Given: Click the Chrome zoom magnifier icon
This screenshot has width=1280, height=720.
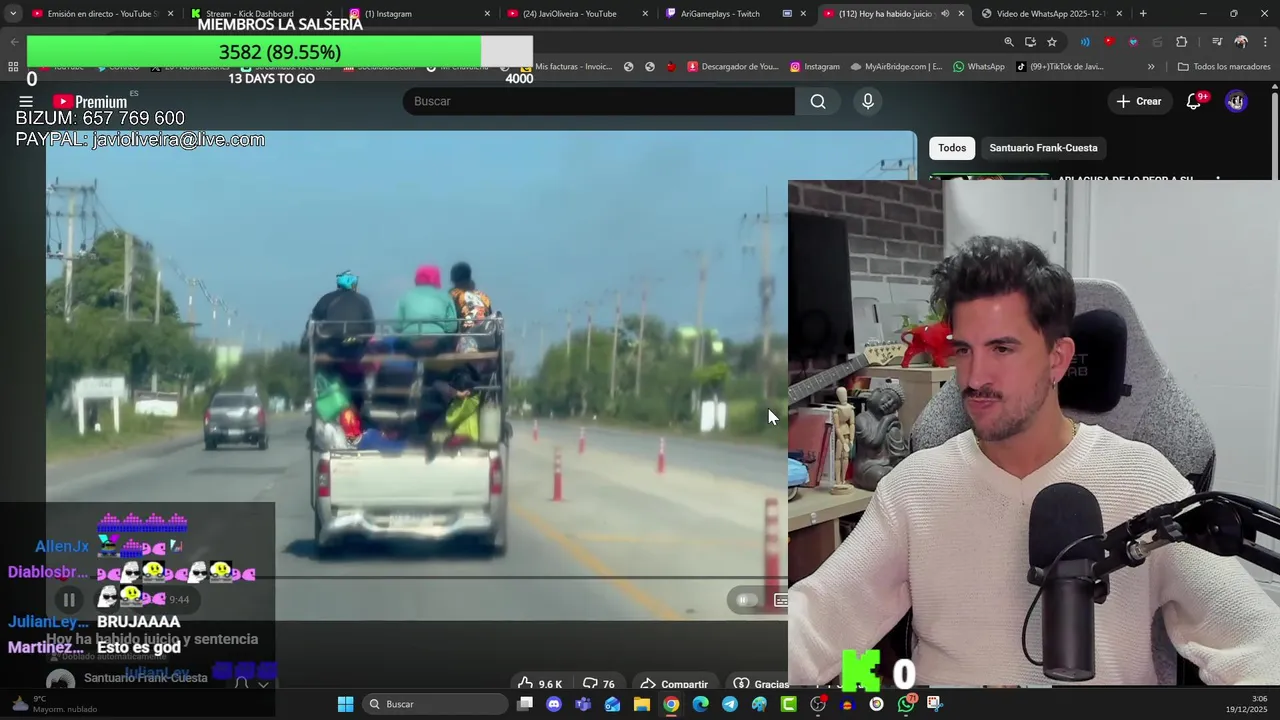Looking at the screenshot, I should pyautogui.click(x=1008, y=42).
